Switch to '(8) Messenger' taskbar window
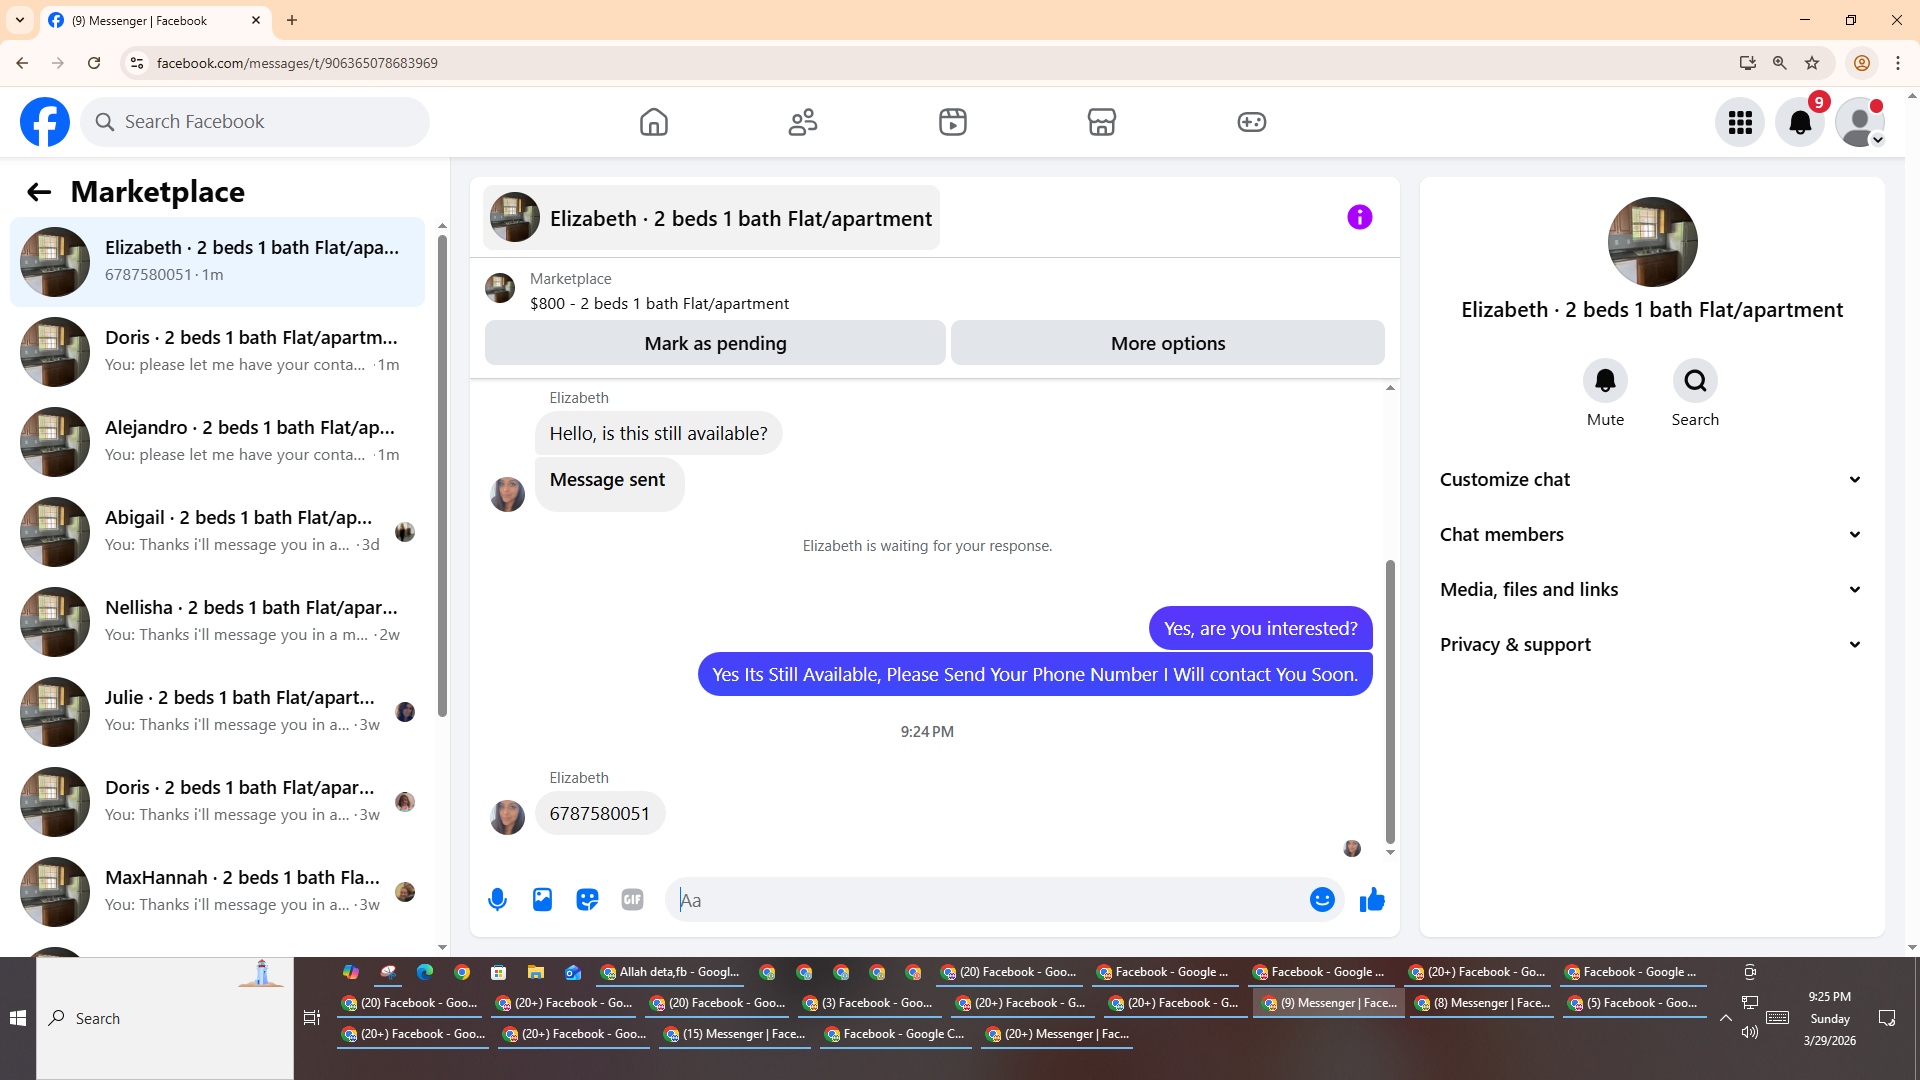Viewport: 1920px width, 1080px height. [1483, 1003]
